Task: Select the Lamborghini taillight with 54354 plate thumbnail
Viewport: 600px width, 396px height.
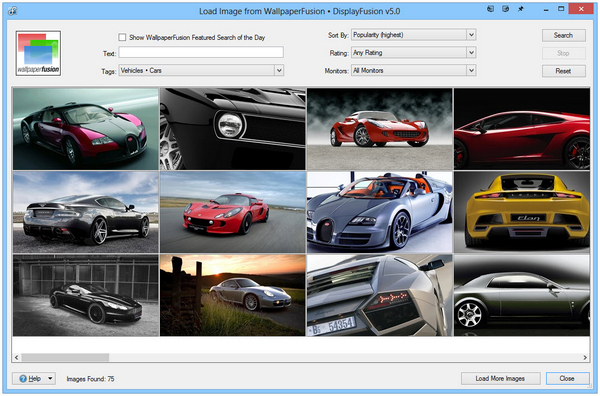Action: (380, 295)
